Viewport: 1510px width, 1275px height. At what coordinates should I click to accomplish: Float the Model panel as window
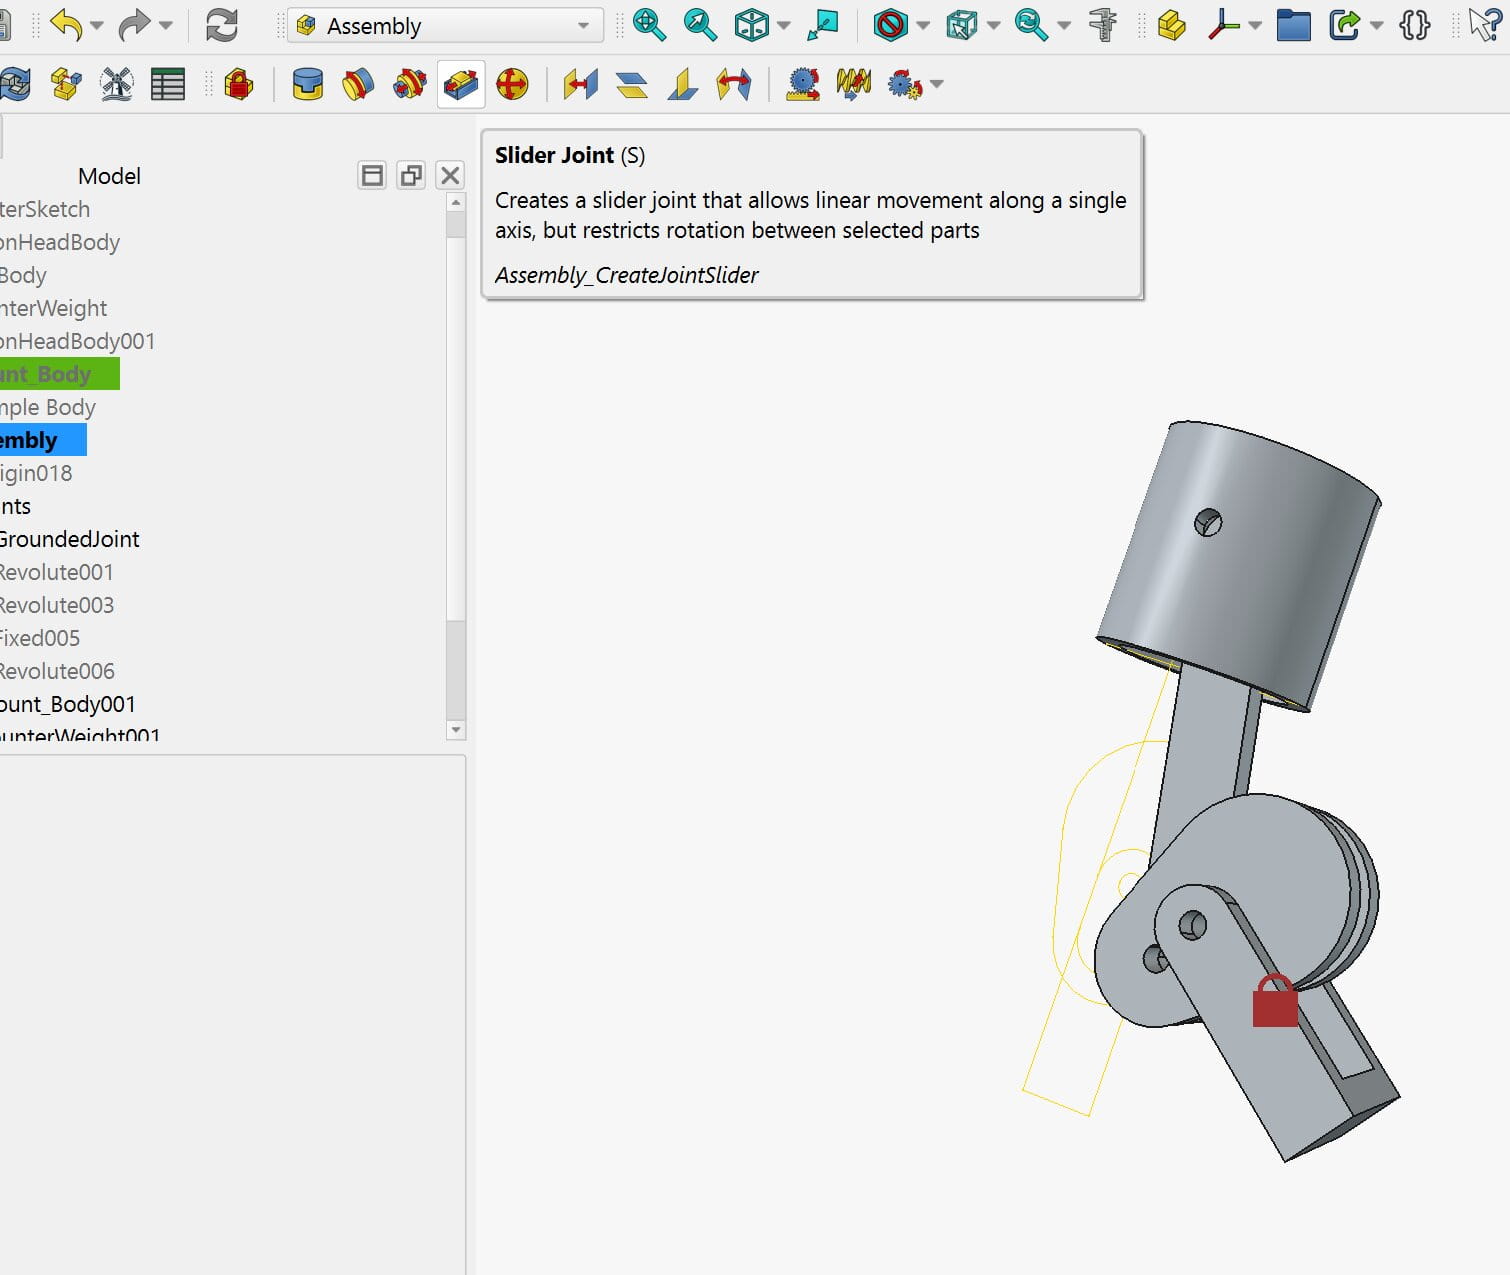(411, 176)
